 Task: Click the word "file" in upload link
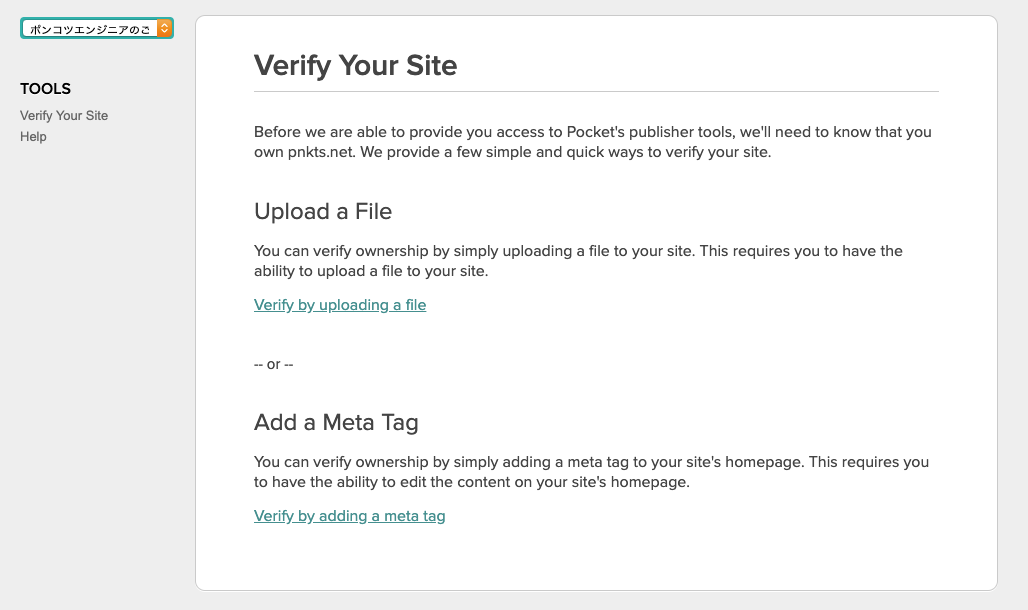416,305
